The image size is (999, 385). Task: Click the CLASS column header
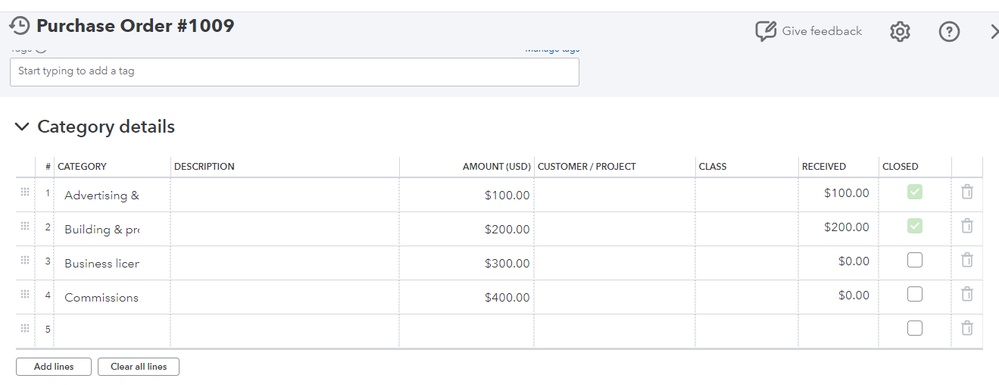[712, 166]
